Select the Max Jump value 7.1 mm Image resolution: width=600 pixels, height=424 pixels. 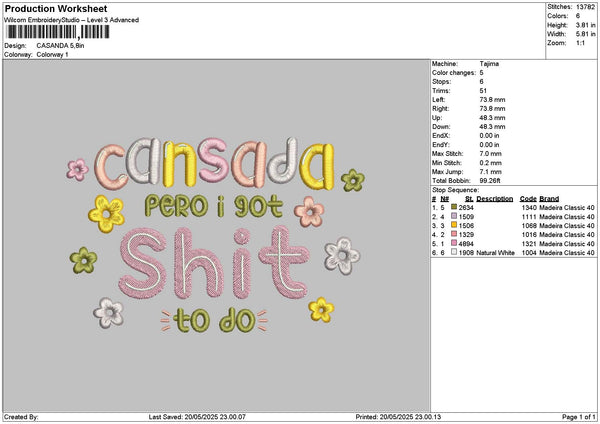click(x=491, y=172)
